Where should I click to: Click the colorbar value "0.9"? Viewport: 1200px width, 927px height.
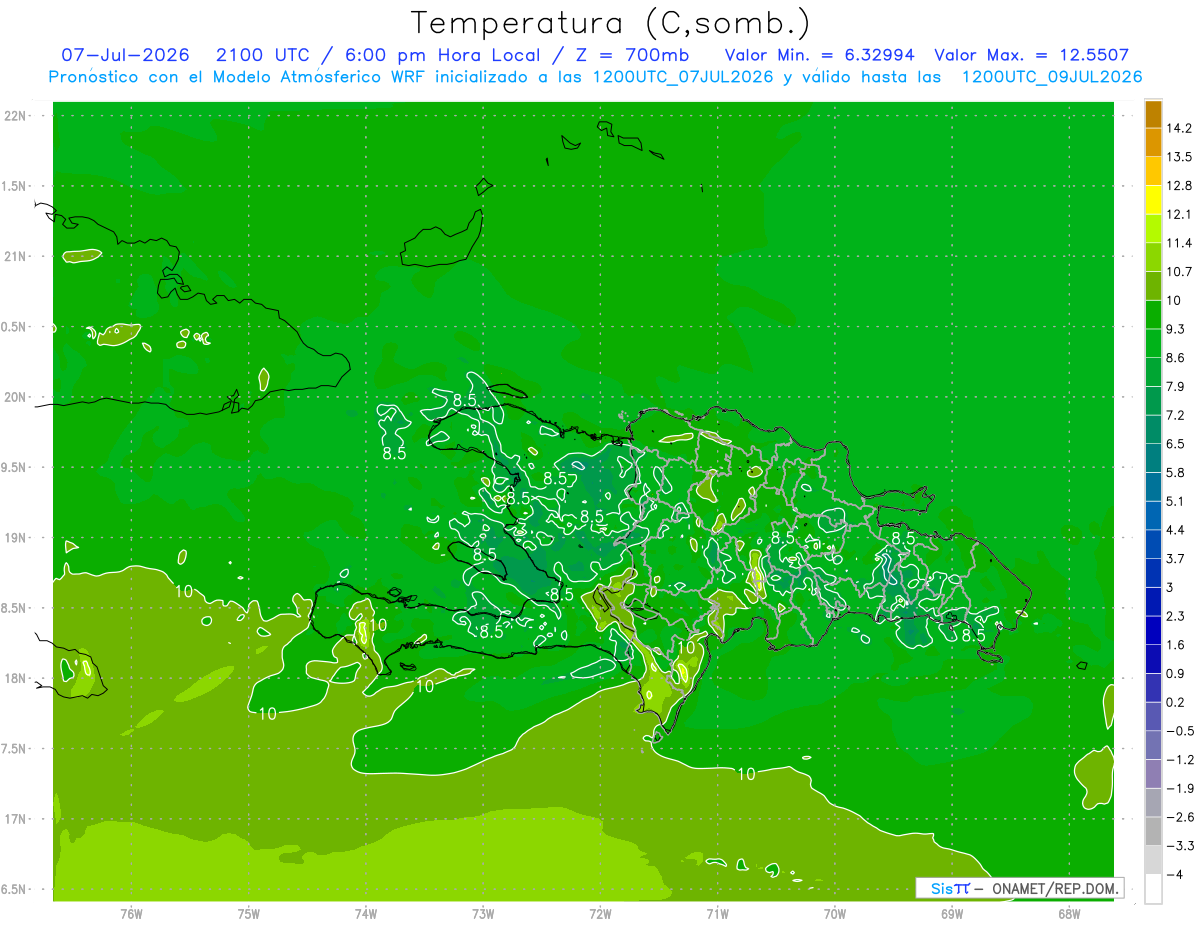[x=1176, y=674]
